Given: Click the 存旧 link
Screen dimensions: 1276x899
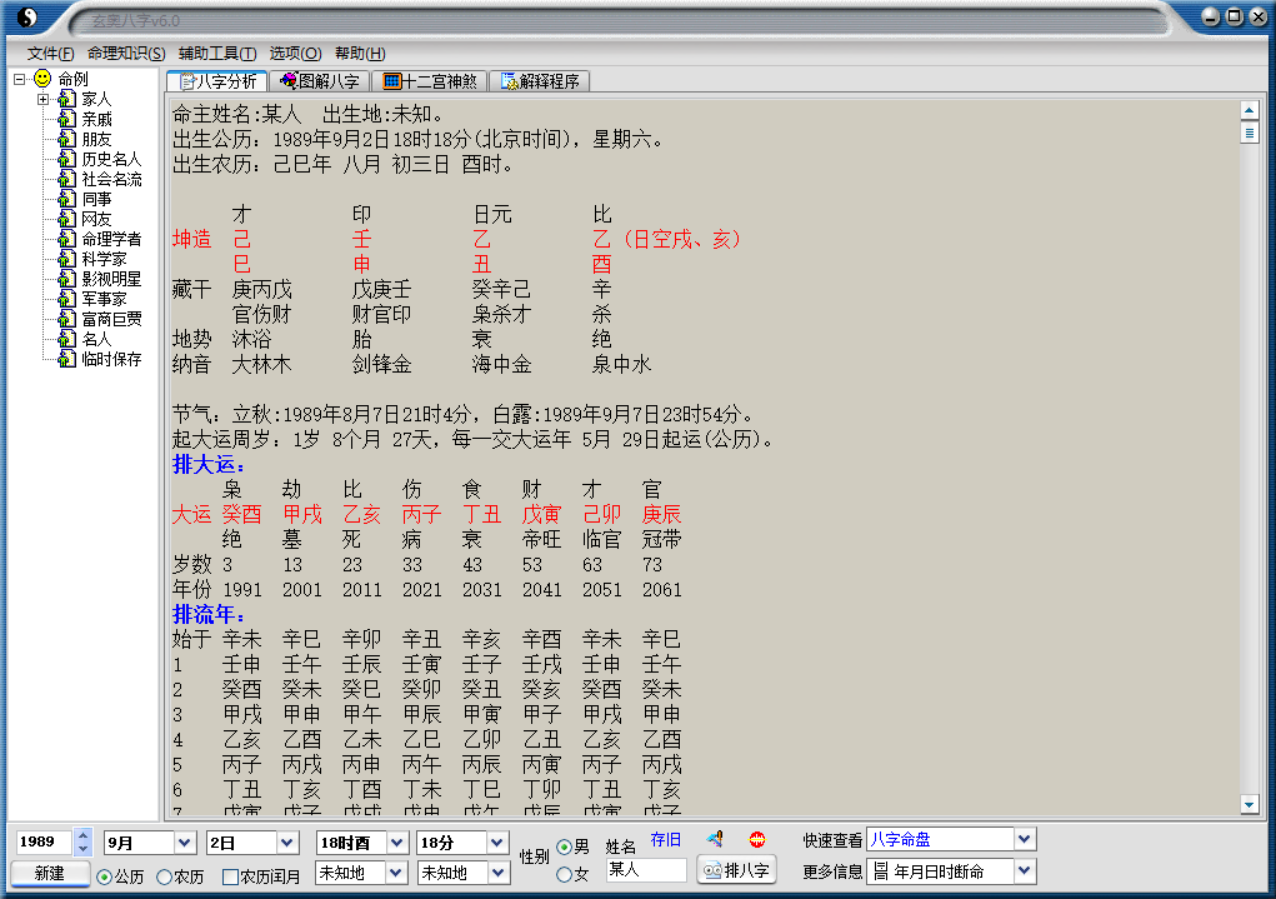Looking at the screenshot, I should point(667,839).
